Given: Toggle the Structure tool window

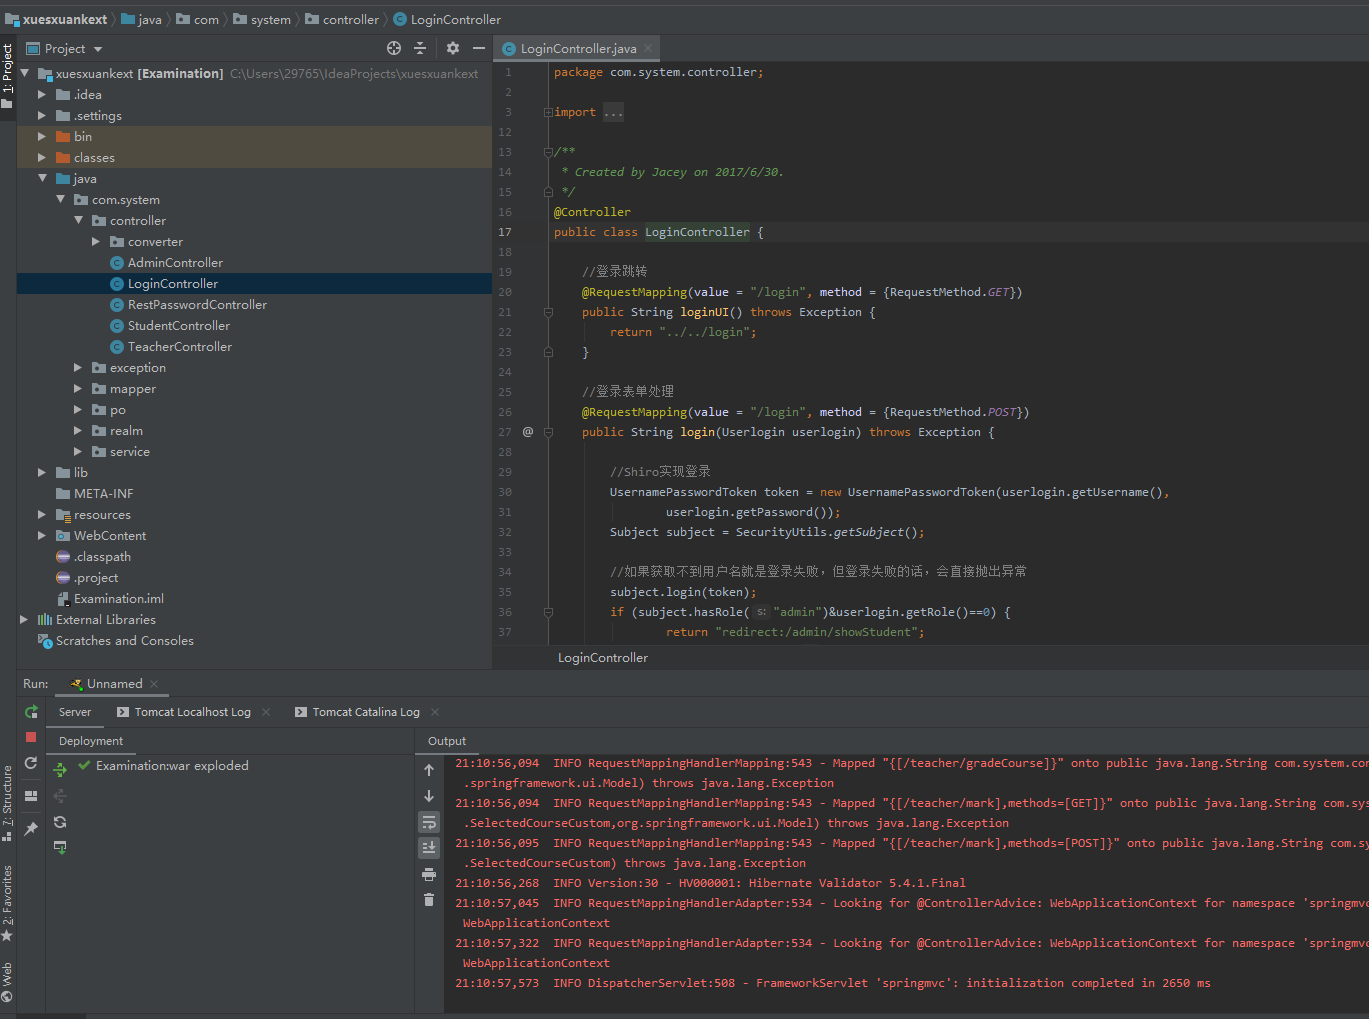Looking at the screenshot, I should tap(7, 800).
